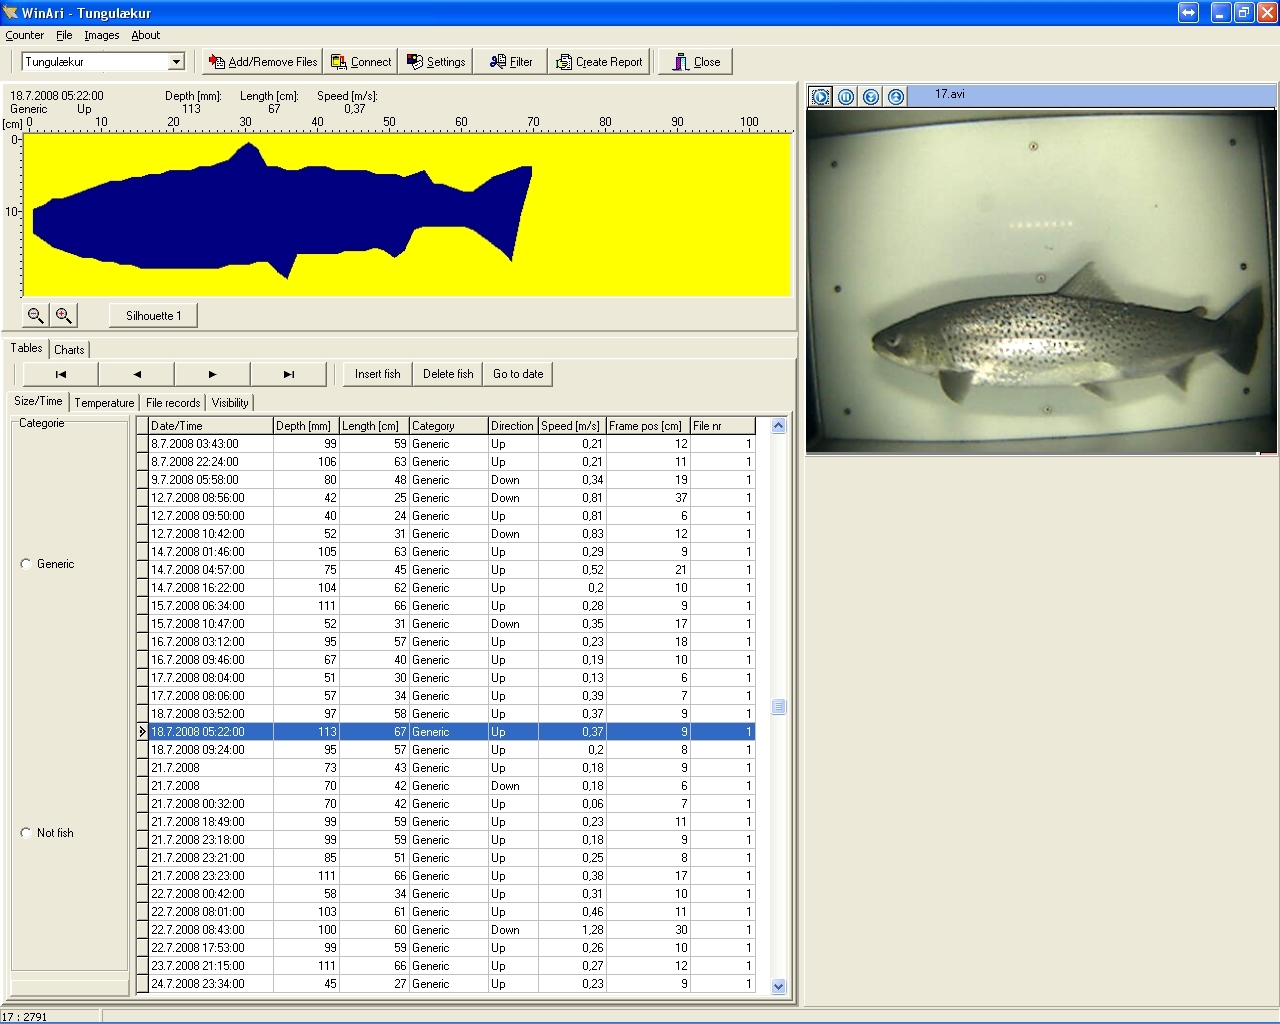The image size is (1280, 1024).
Task: Open the File menu
Action: coord(64,35)
